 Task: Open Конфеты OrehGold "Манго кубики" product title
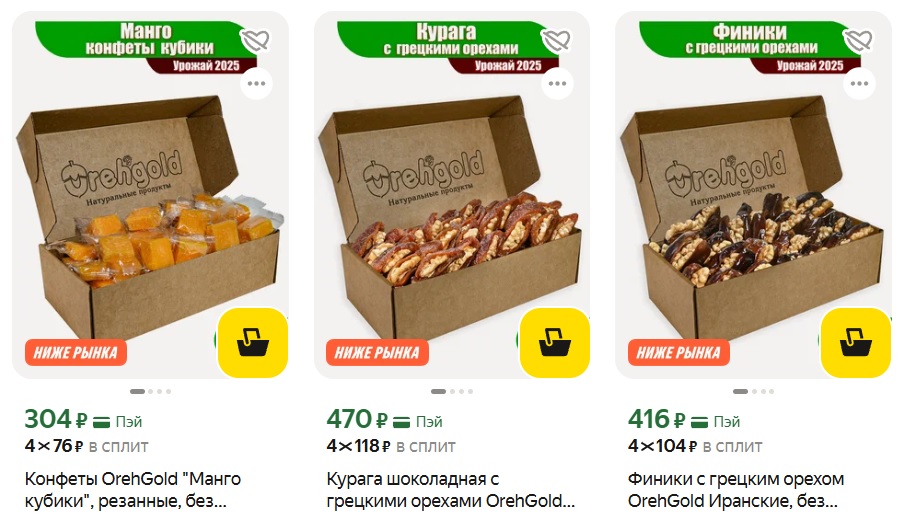tap(133, 490)
